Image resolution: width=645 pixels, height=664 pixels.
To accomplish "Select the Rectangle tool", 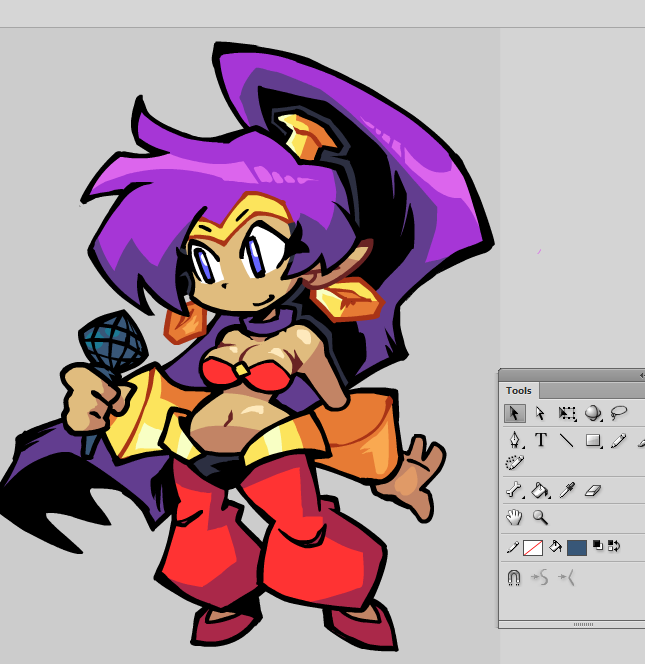I will coord(593,440).
